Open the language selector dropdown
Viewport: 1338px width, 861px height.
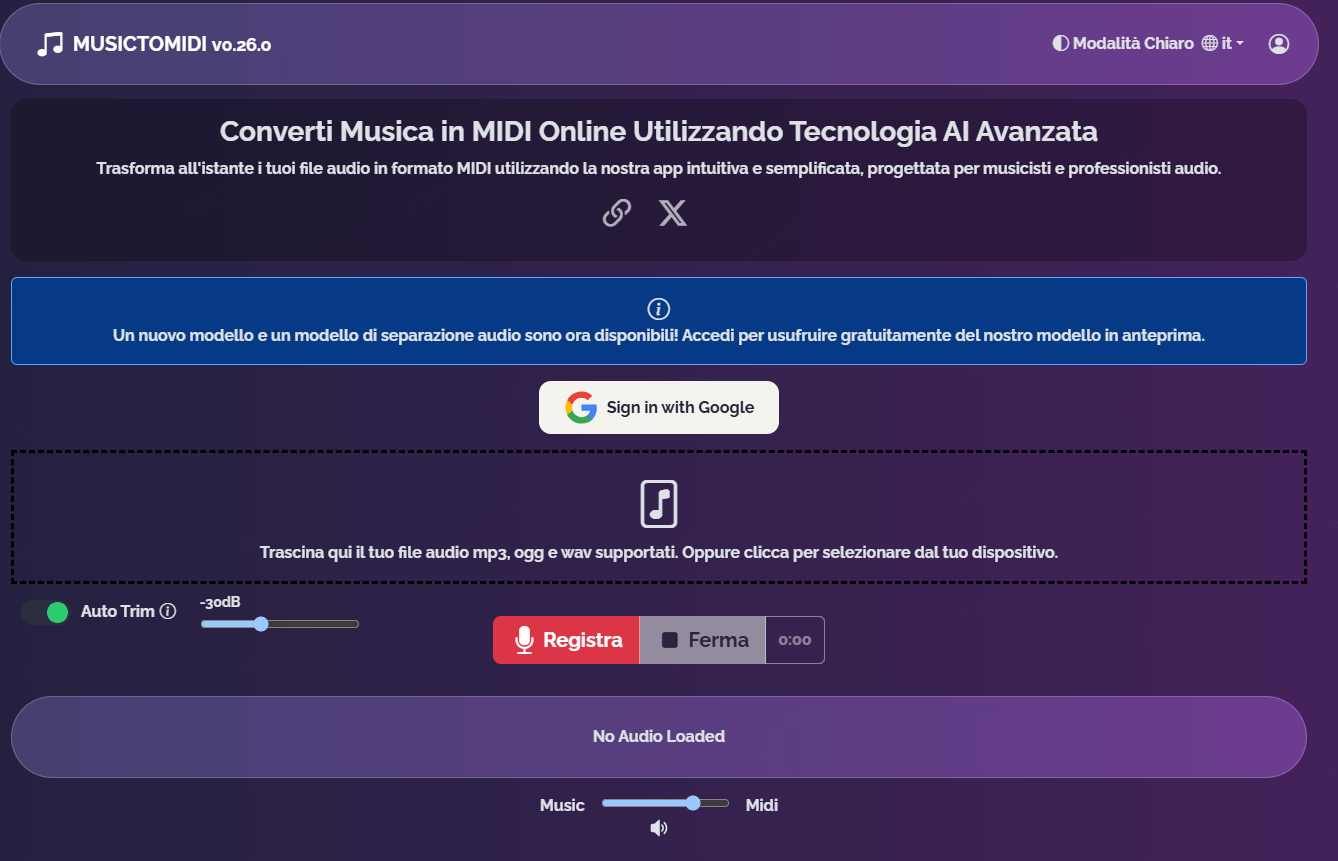click(x=1230, y=43)
